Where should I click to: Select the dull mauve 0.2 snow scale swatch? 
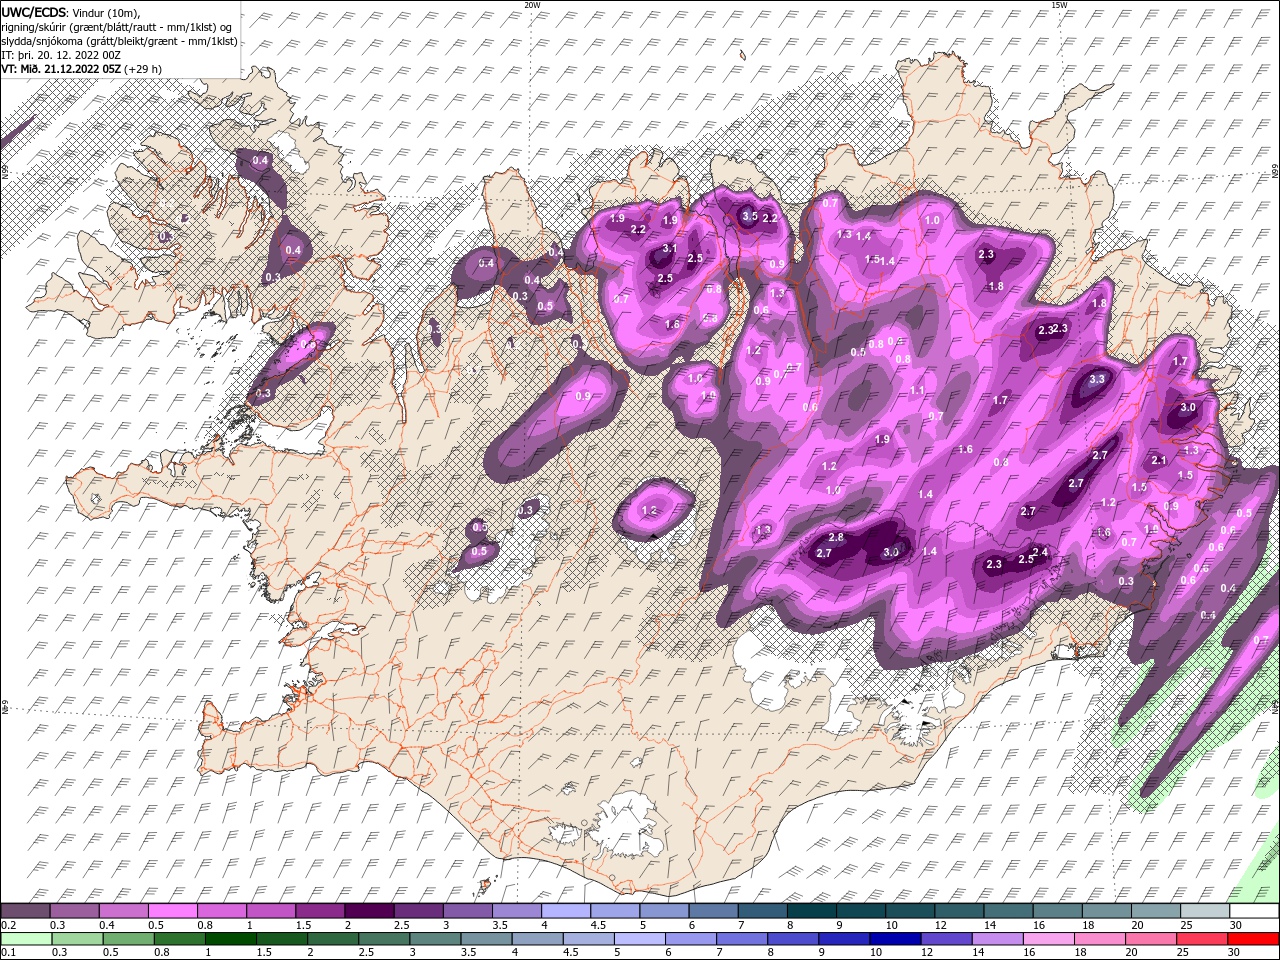25,911
